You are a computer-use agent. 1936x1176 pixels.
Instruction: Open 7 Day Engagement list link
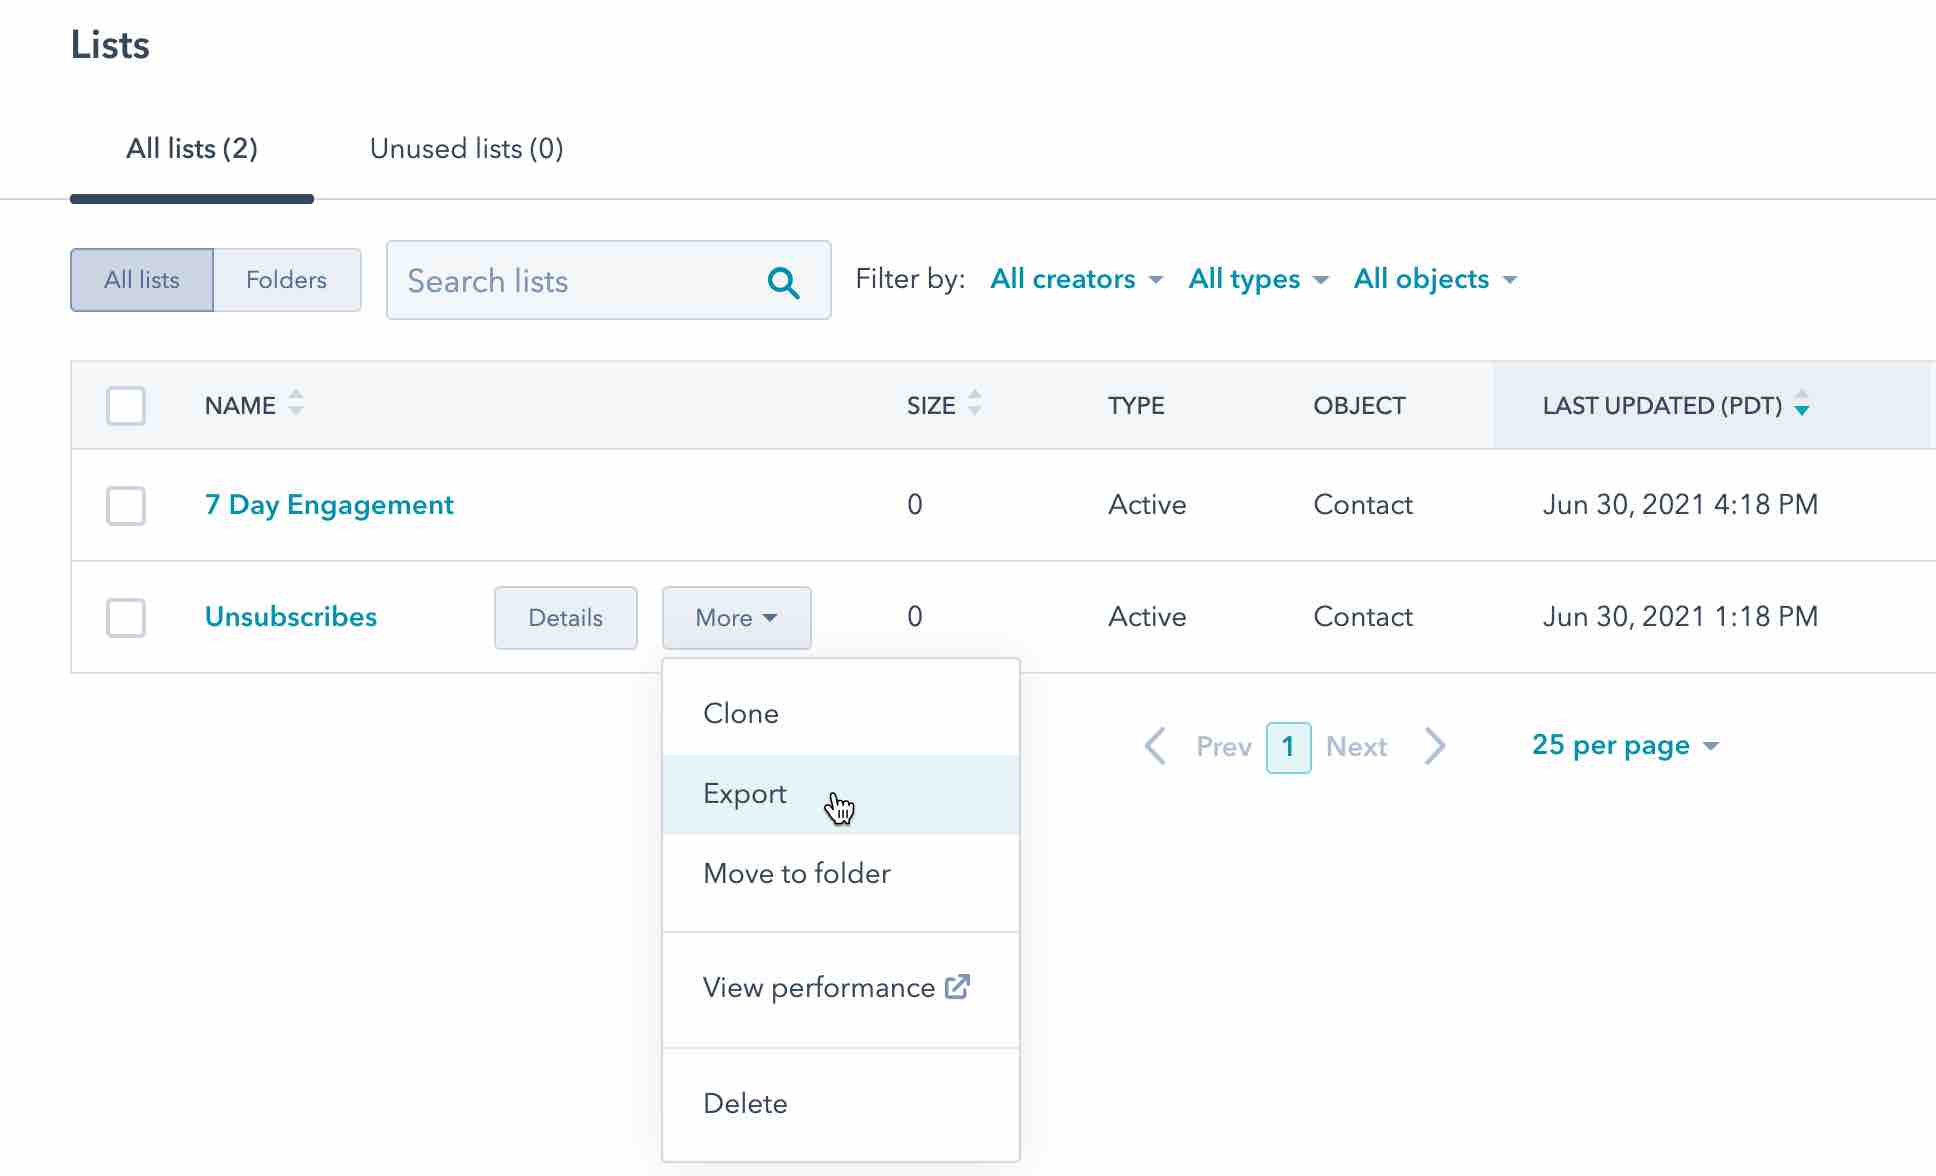click(329, 505)
